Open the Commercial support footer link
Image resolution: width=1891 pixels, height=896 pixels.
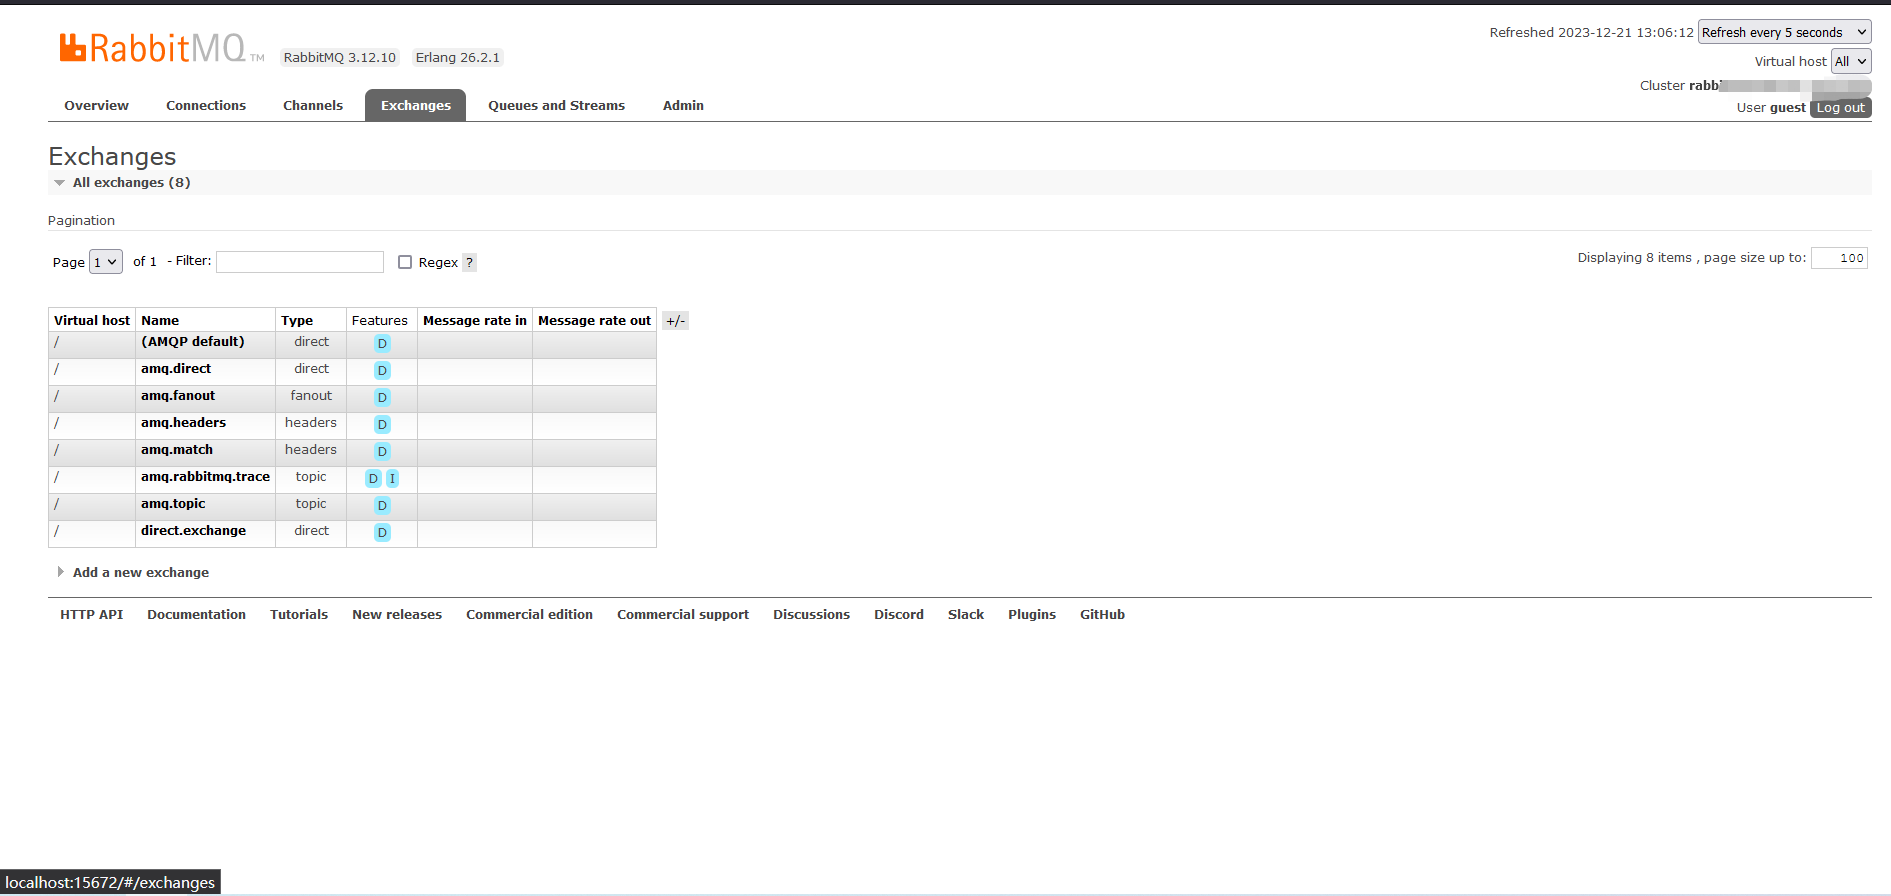[683, 615]
